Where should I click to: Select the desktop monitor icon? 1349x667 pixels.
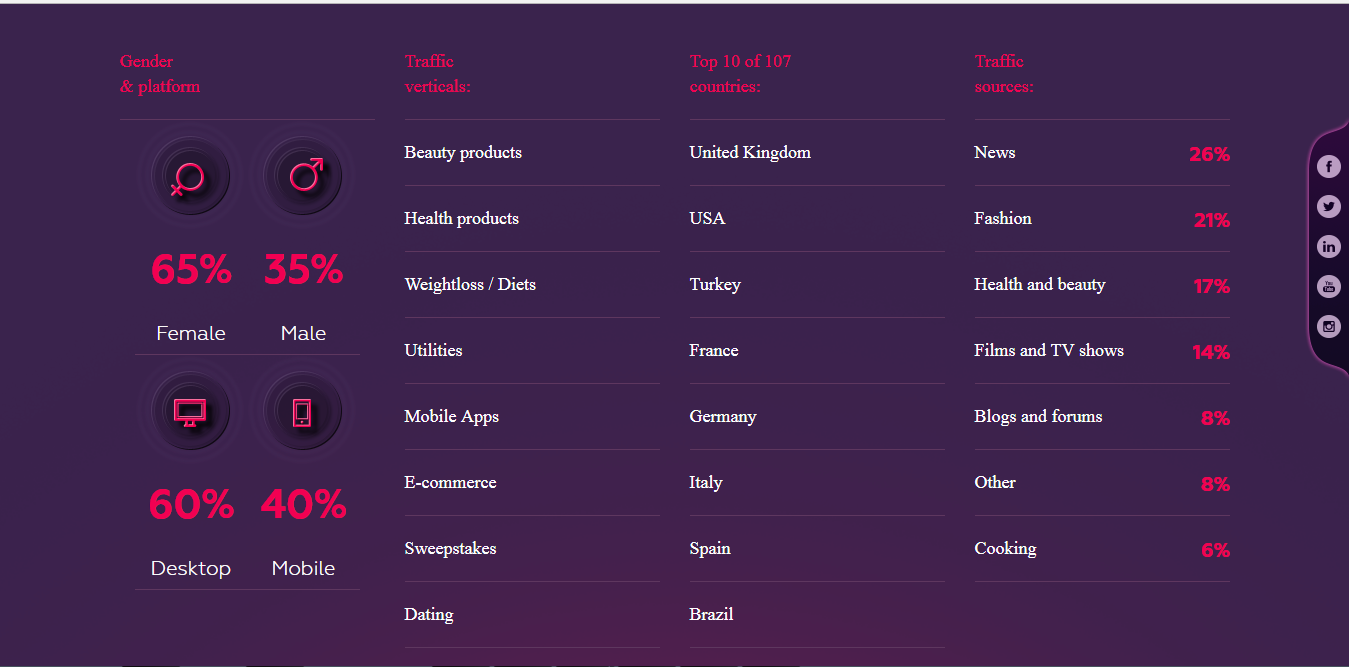point(190,411)
